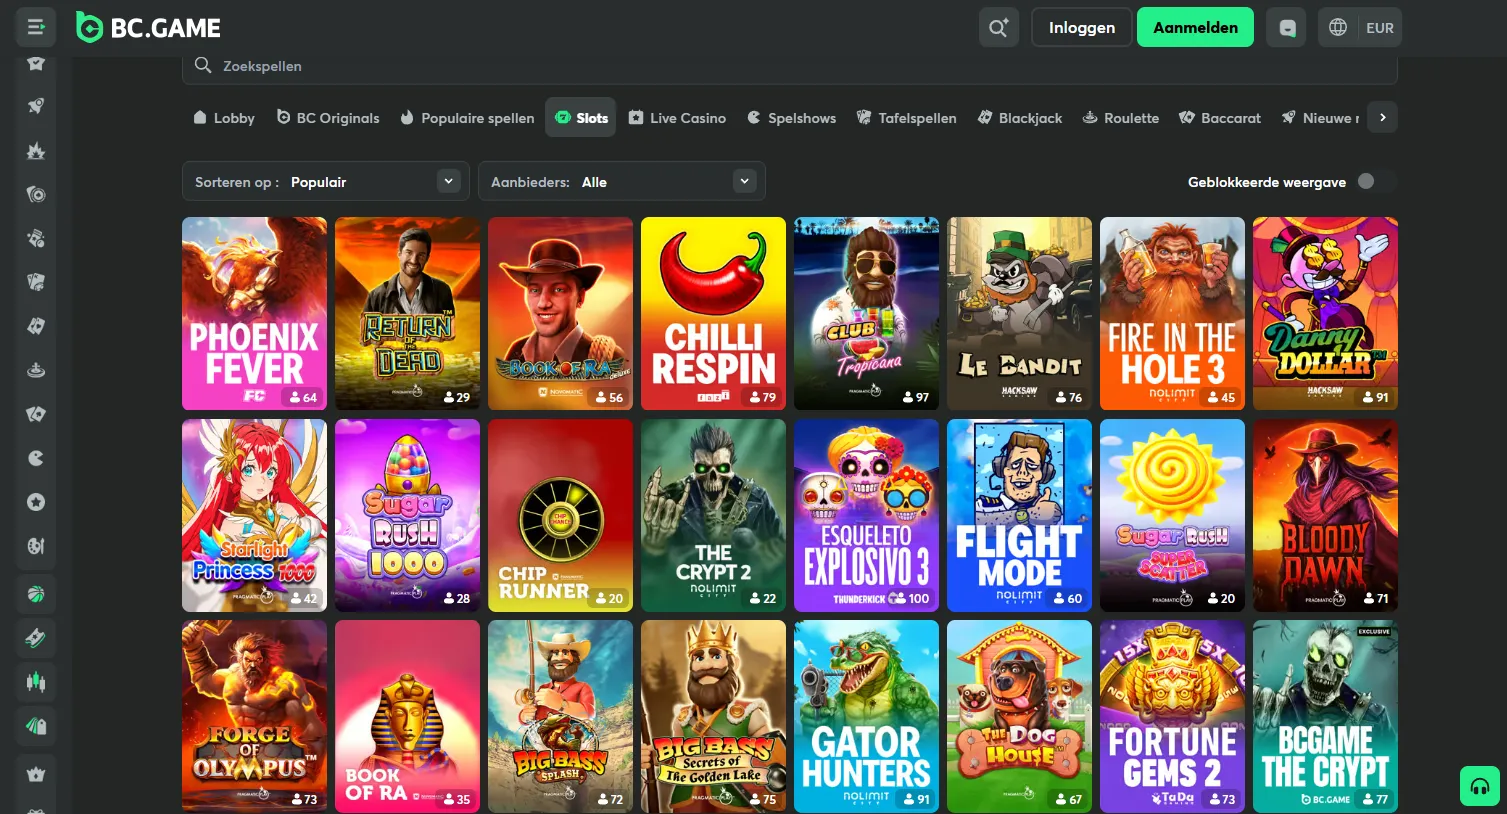The image size is (1507, 814).
Task: Select the rocket crash-games icon in the sidebar
Action: [x=36, y=105]
